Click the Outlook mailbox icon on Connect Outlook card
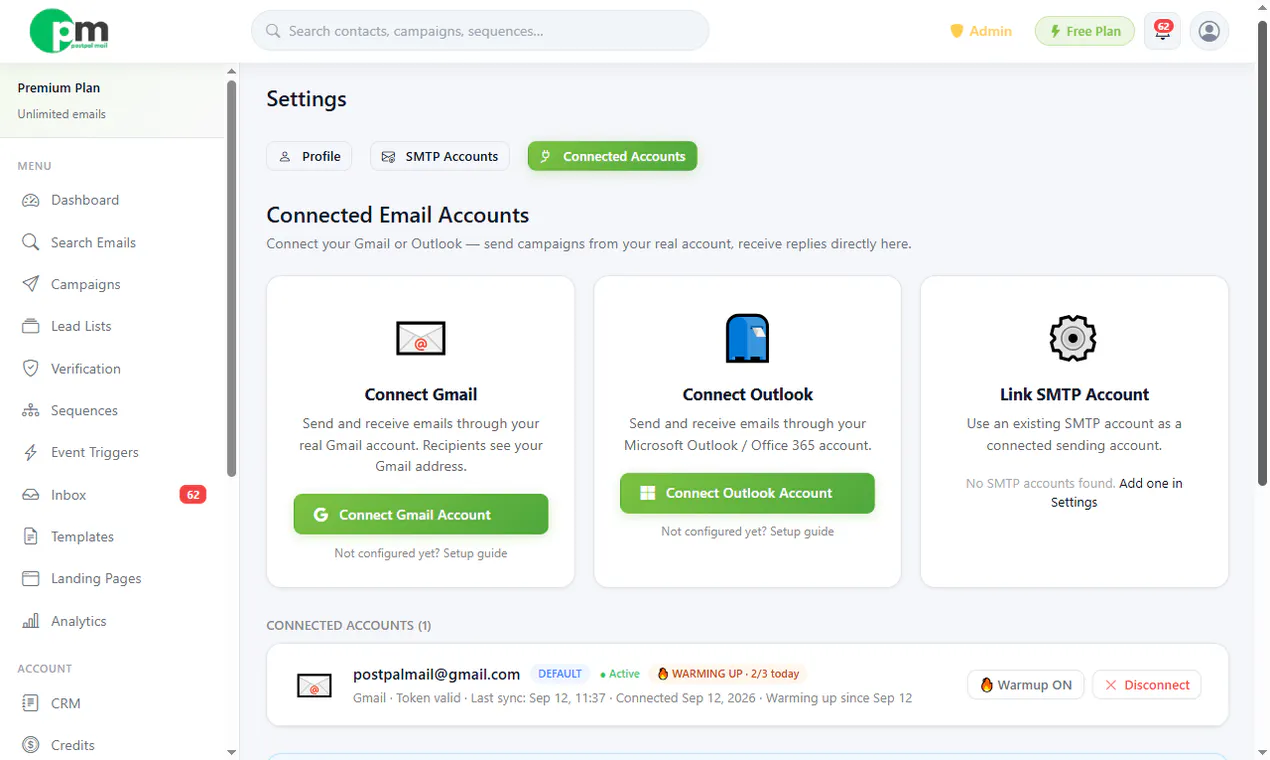The image size is (1270, 760). coord(747,338)
